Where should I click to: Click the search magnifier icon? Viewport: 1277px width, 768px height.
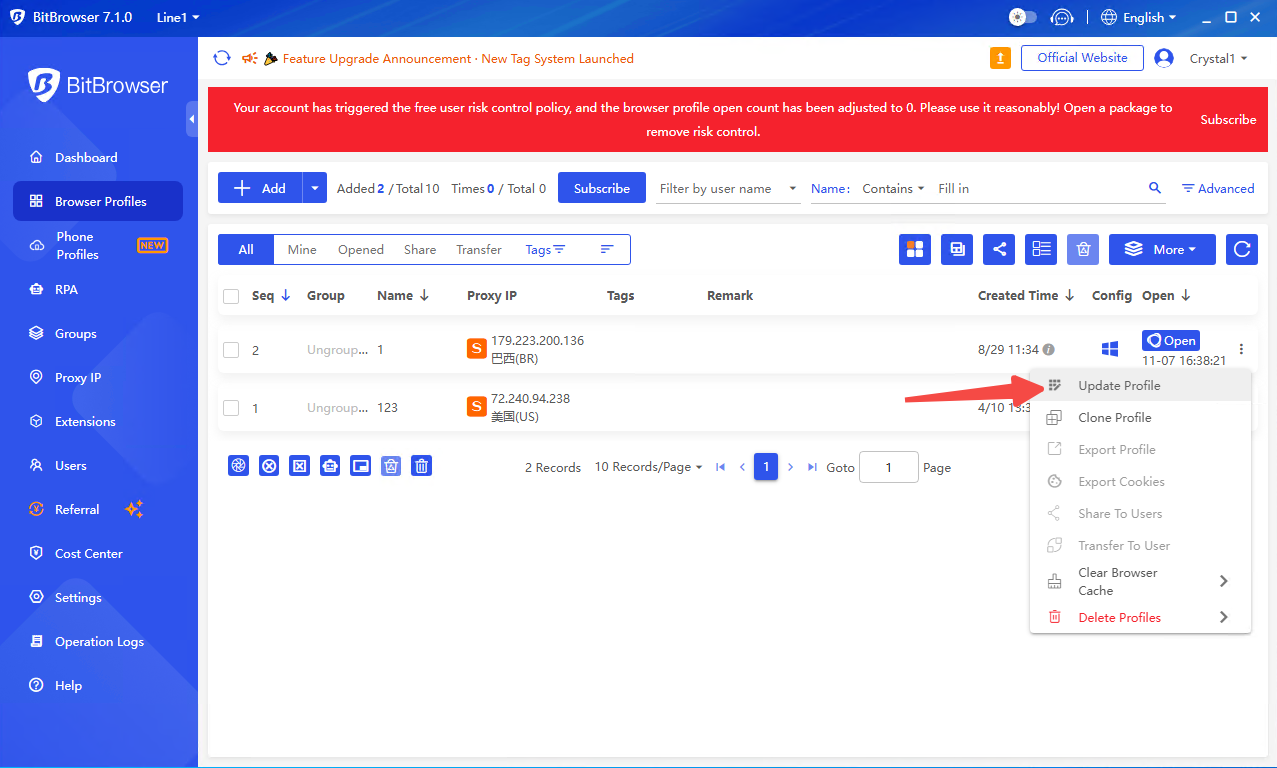[x=1155, y=188]
